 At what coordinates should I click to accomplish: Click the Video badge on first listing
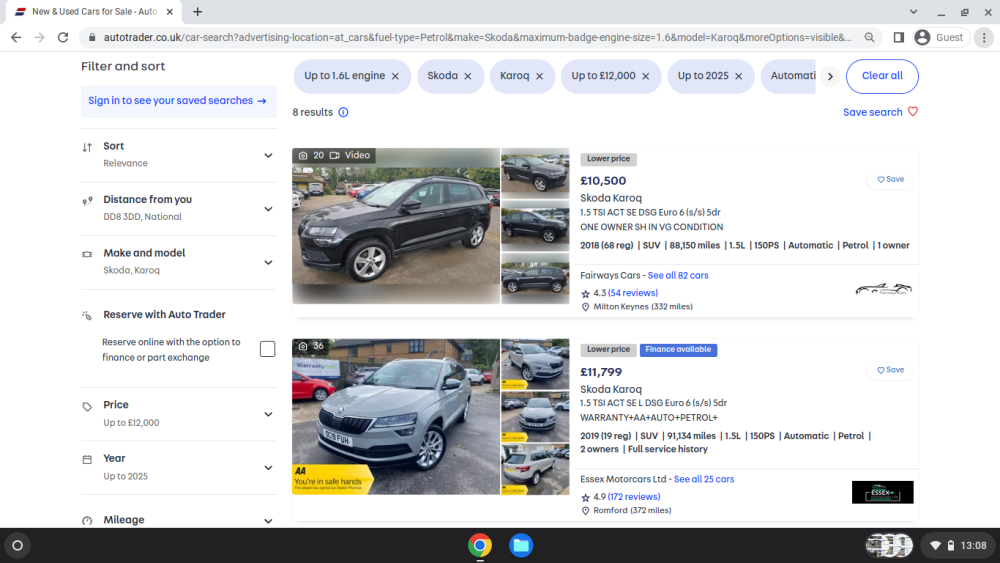pos(350,155)
